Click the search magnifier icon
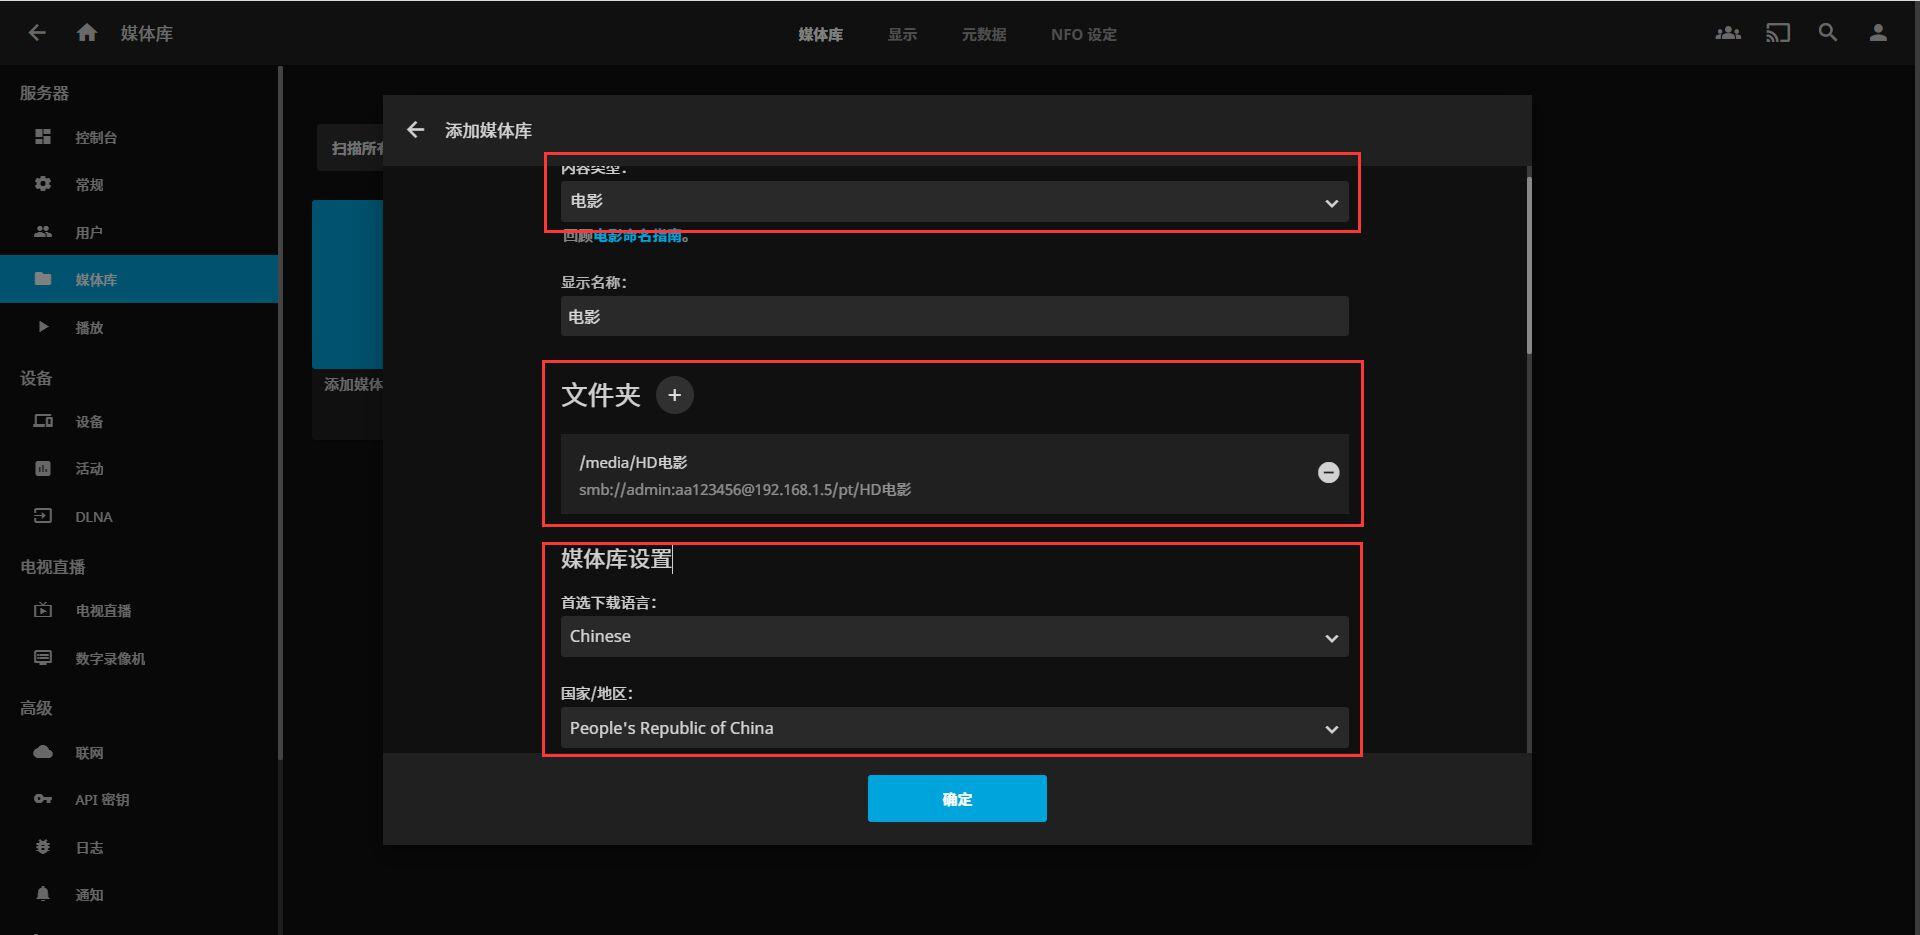1920x935 pixels. pos(1827,33)
